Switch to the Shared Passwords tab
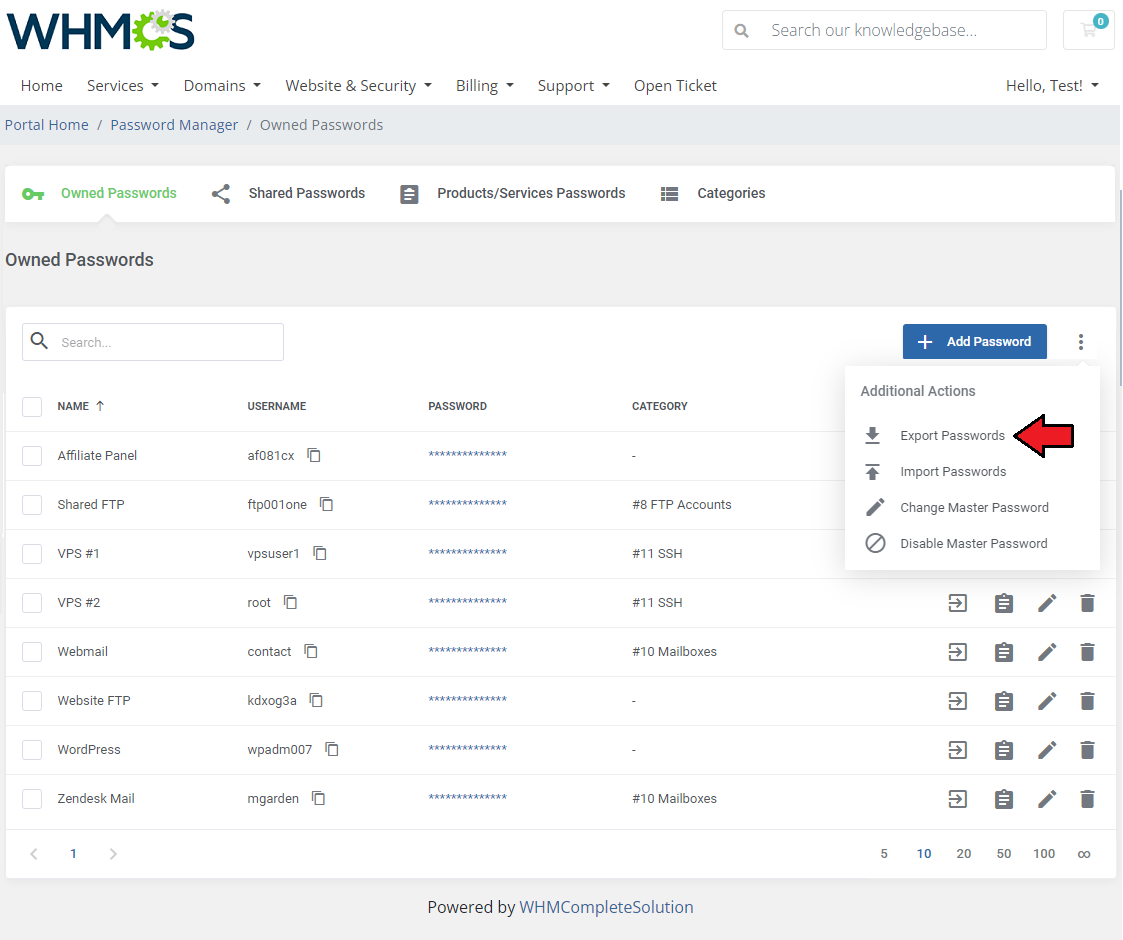 (x=289, y=193)
